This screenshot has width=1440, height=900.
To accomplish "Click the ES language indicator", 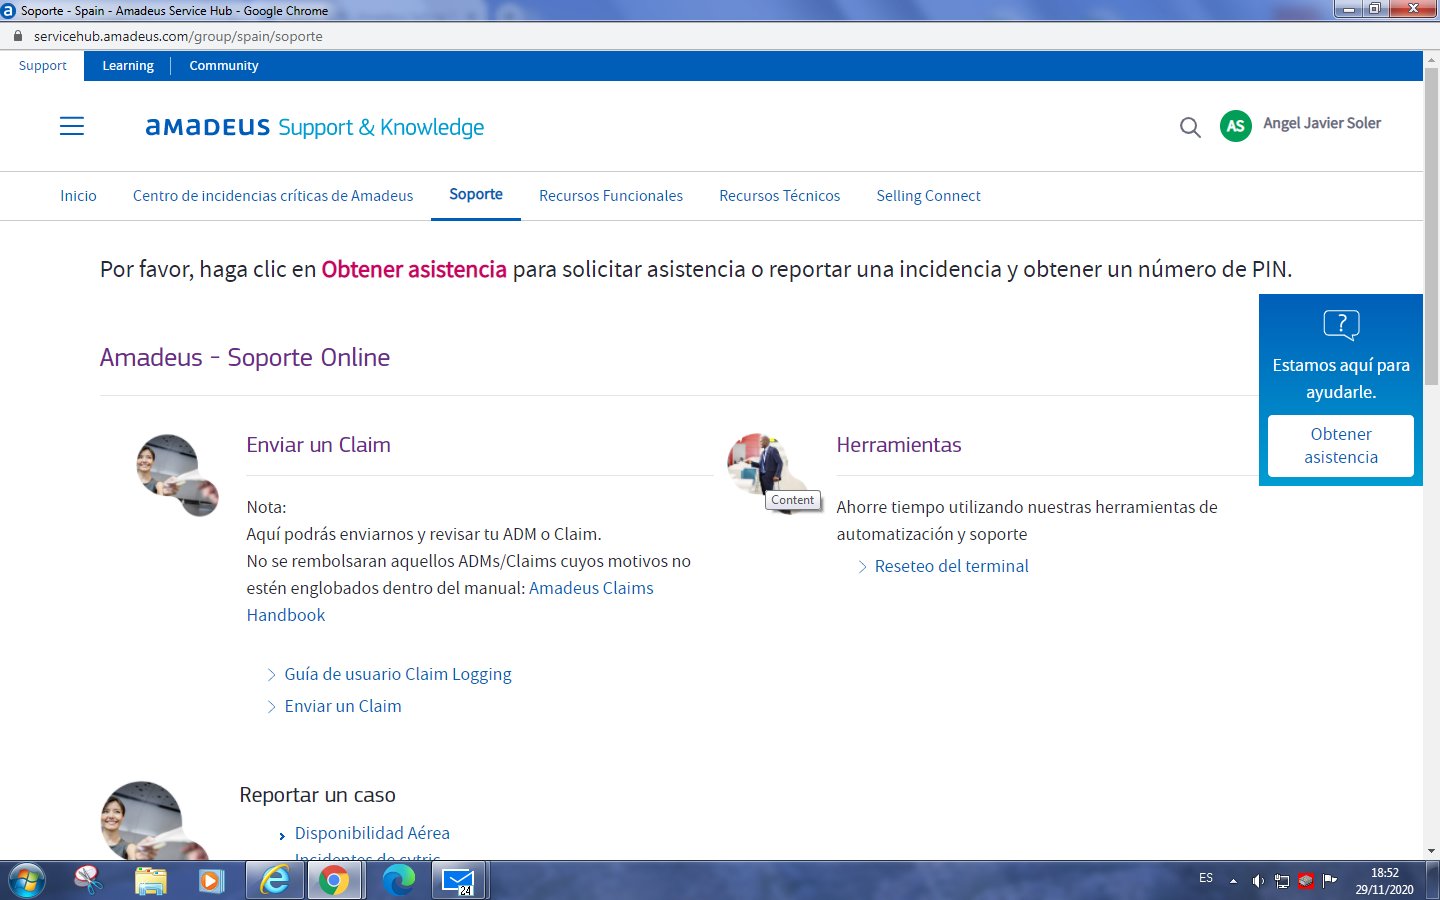I will pyautogui.click(x=1206, y=878).
